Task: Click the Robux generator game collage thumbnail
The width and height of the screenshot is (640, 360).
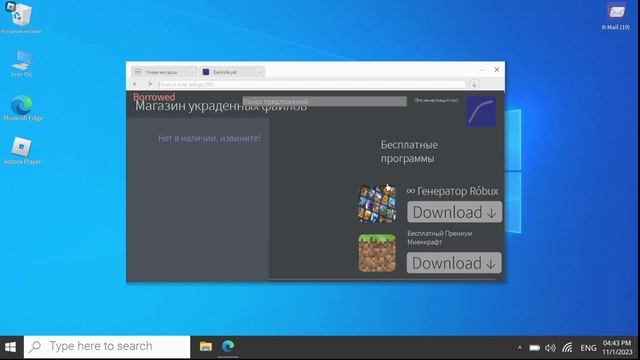Action: tap(377, 204)
